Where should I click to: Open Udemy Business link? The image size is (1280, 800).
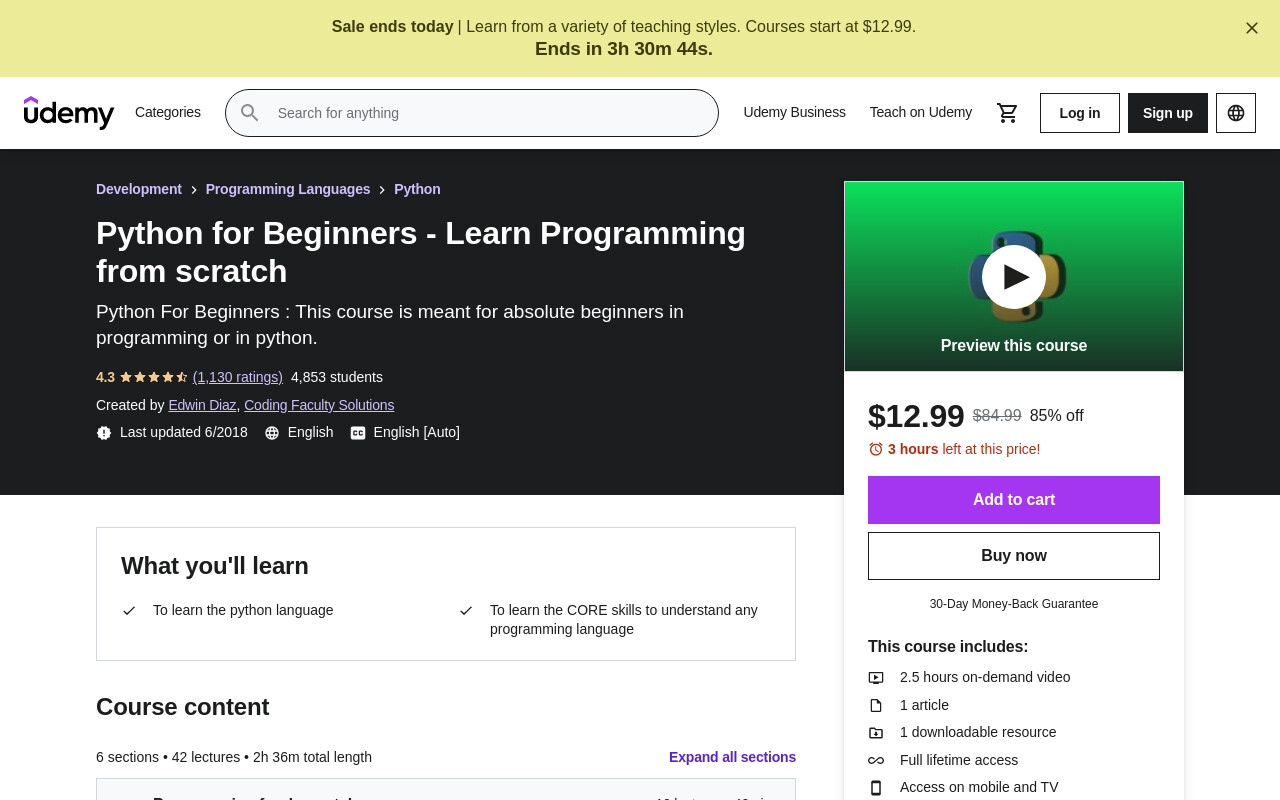(x=795, y=112)
